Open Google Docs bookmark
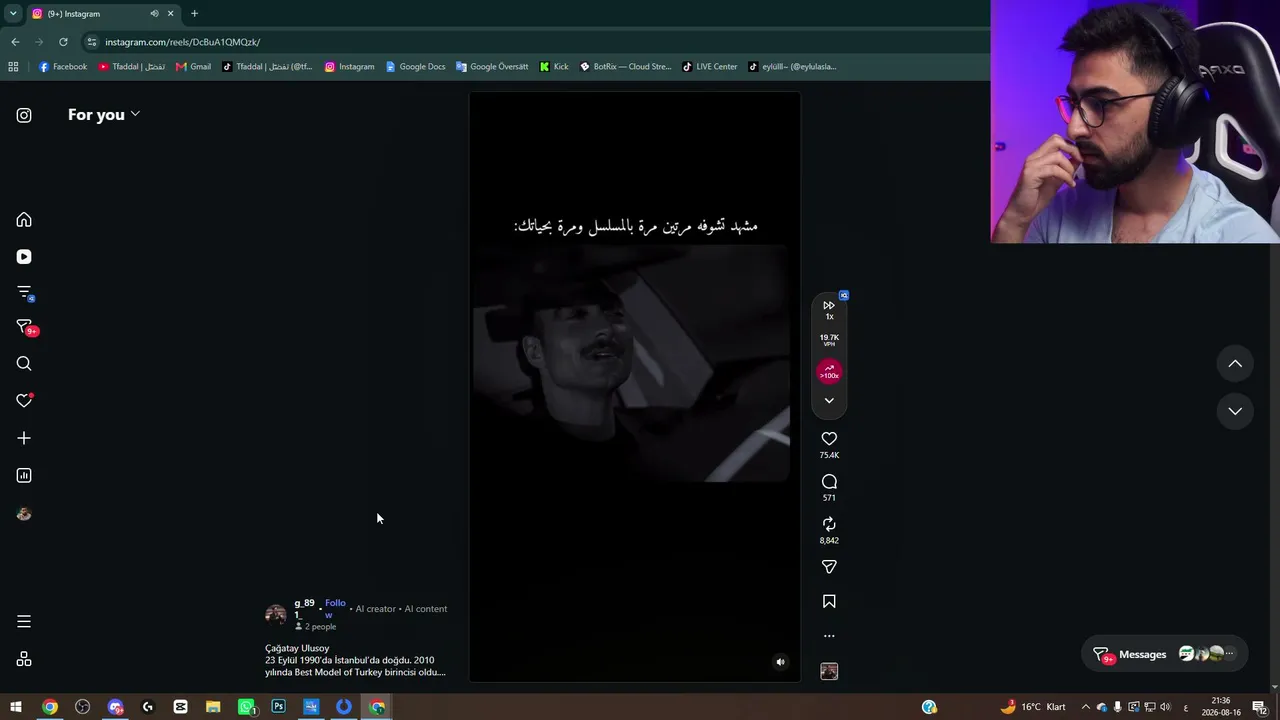The height and width of the screenshot is (720, 1280). click(415, 67)
